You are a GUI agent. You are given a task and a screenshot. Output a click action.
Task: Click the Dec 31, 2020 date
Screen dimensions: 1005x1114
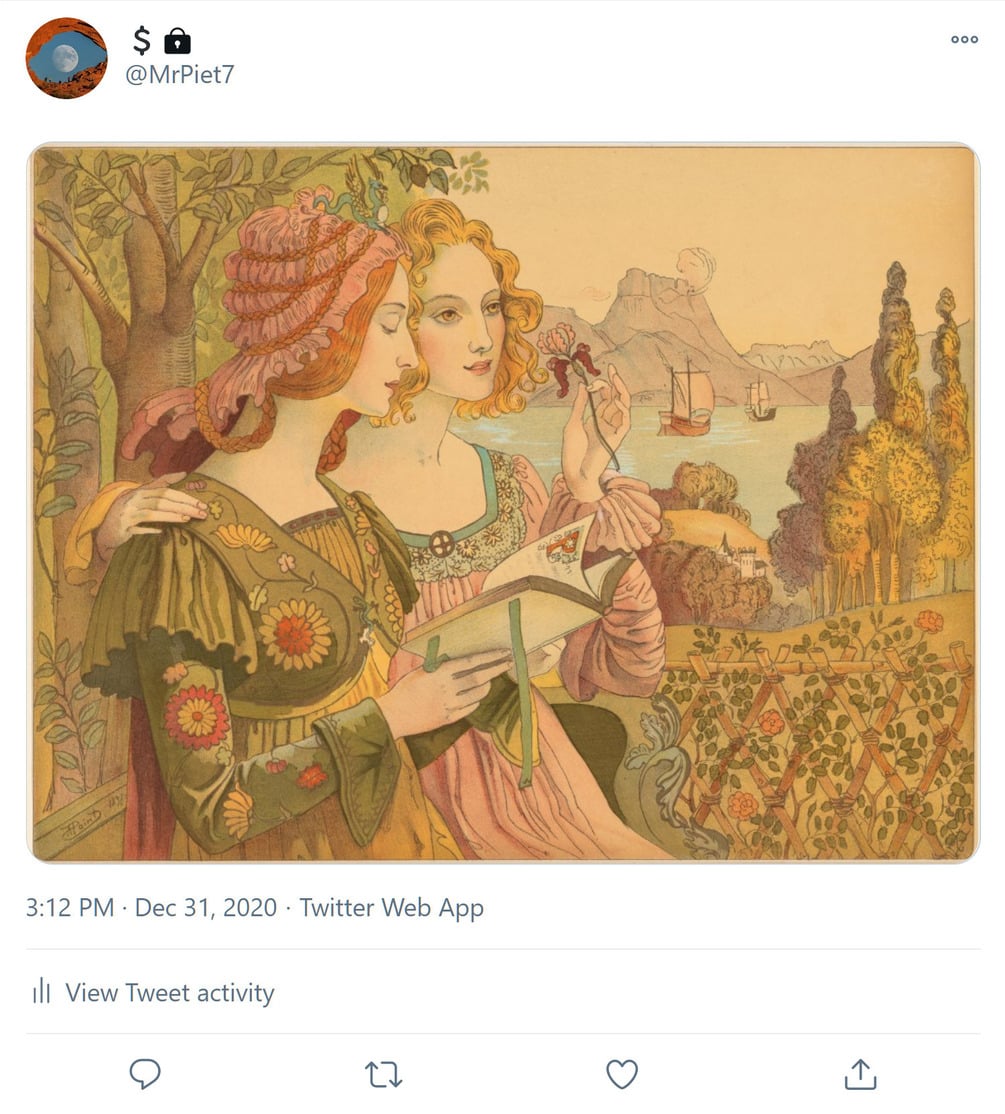pyautogui.click(x=205, y=908)
